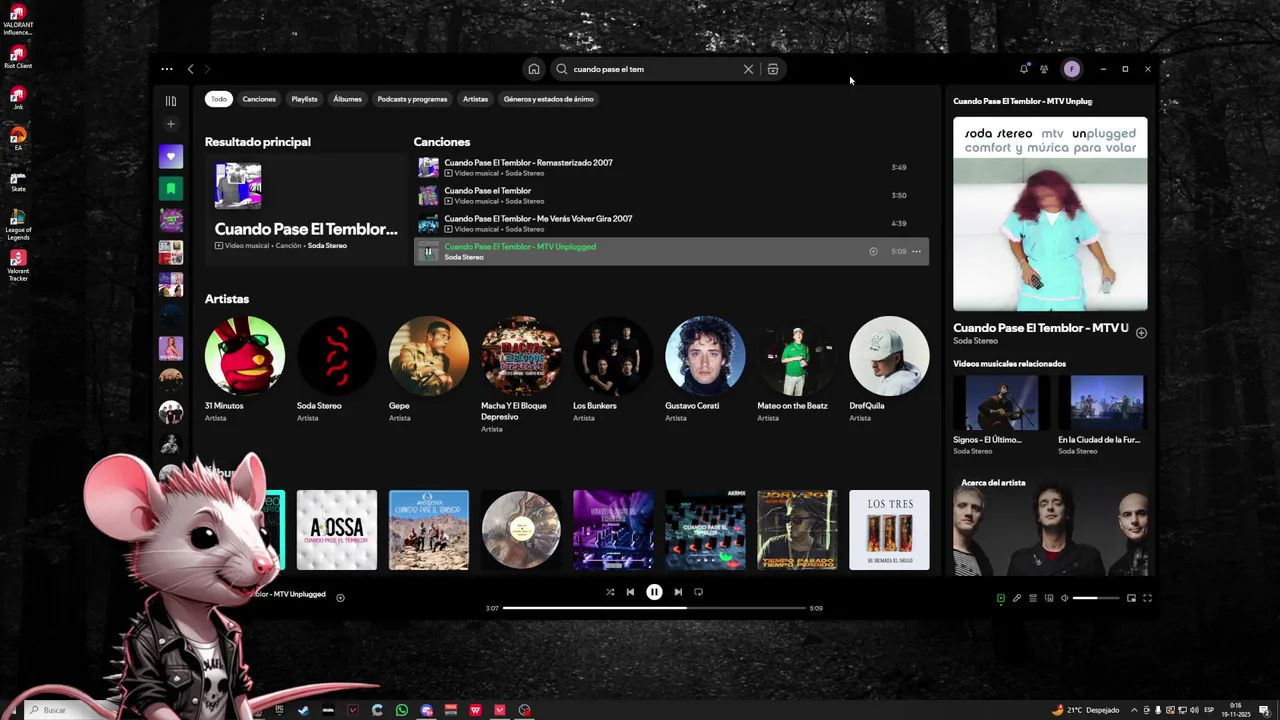
Task: Select the Todo filter chip
Action: click(x=219, y=99)
